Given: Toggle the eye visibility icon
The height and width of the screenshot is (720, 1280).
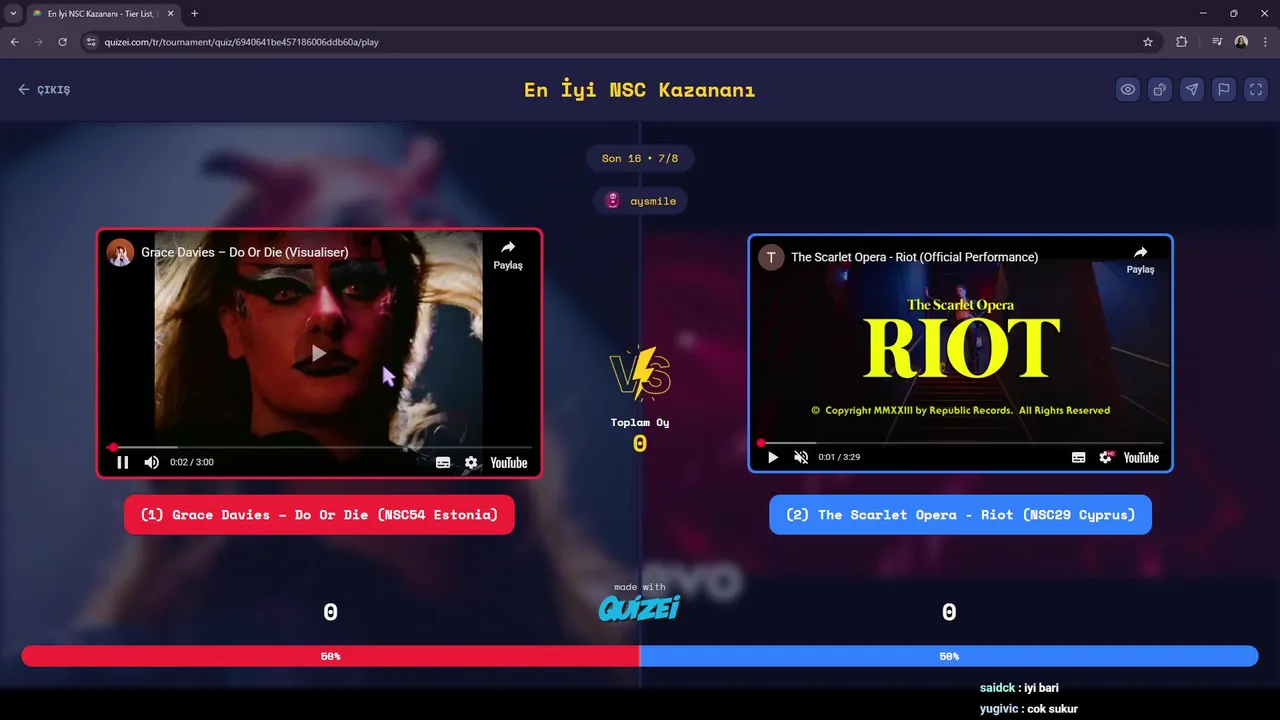Looking at the screenshot, I should pyautogui.click(x=1128, y=89).
